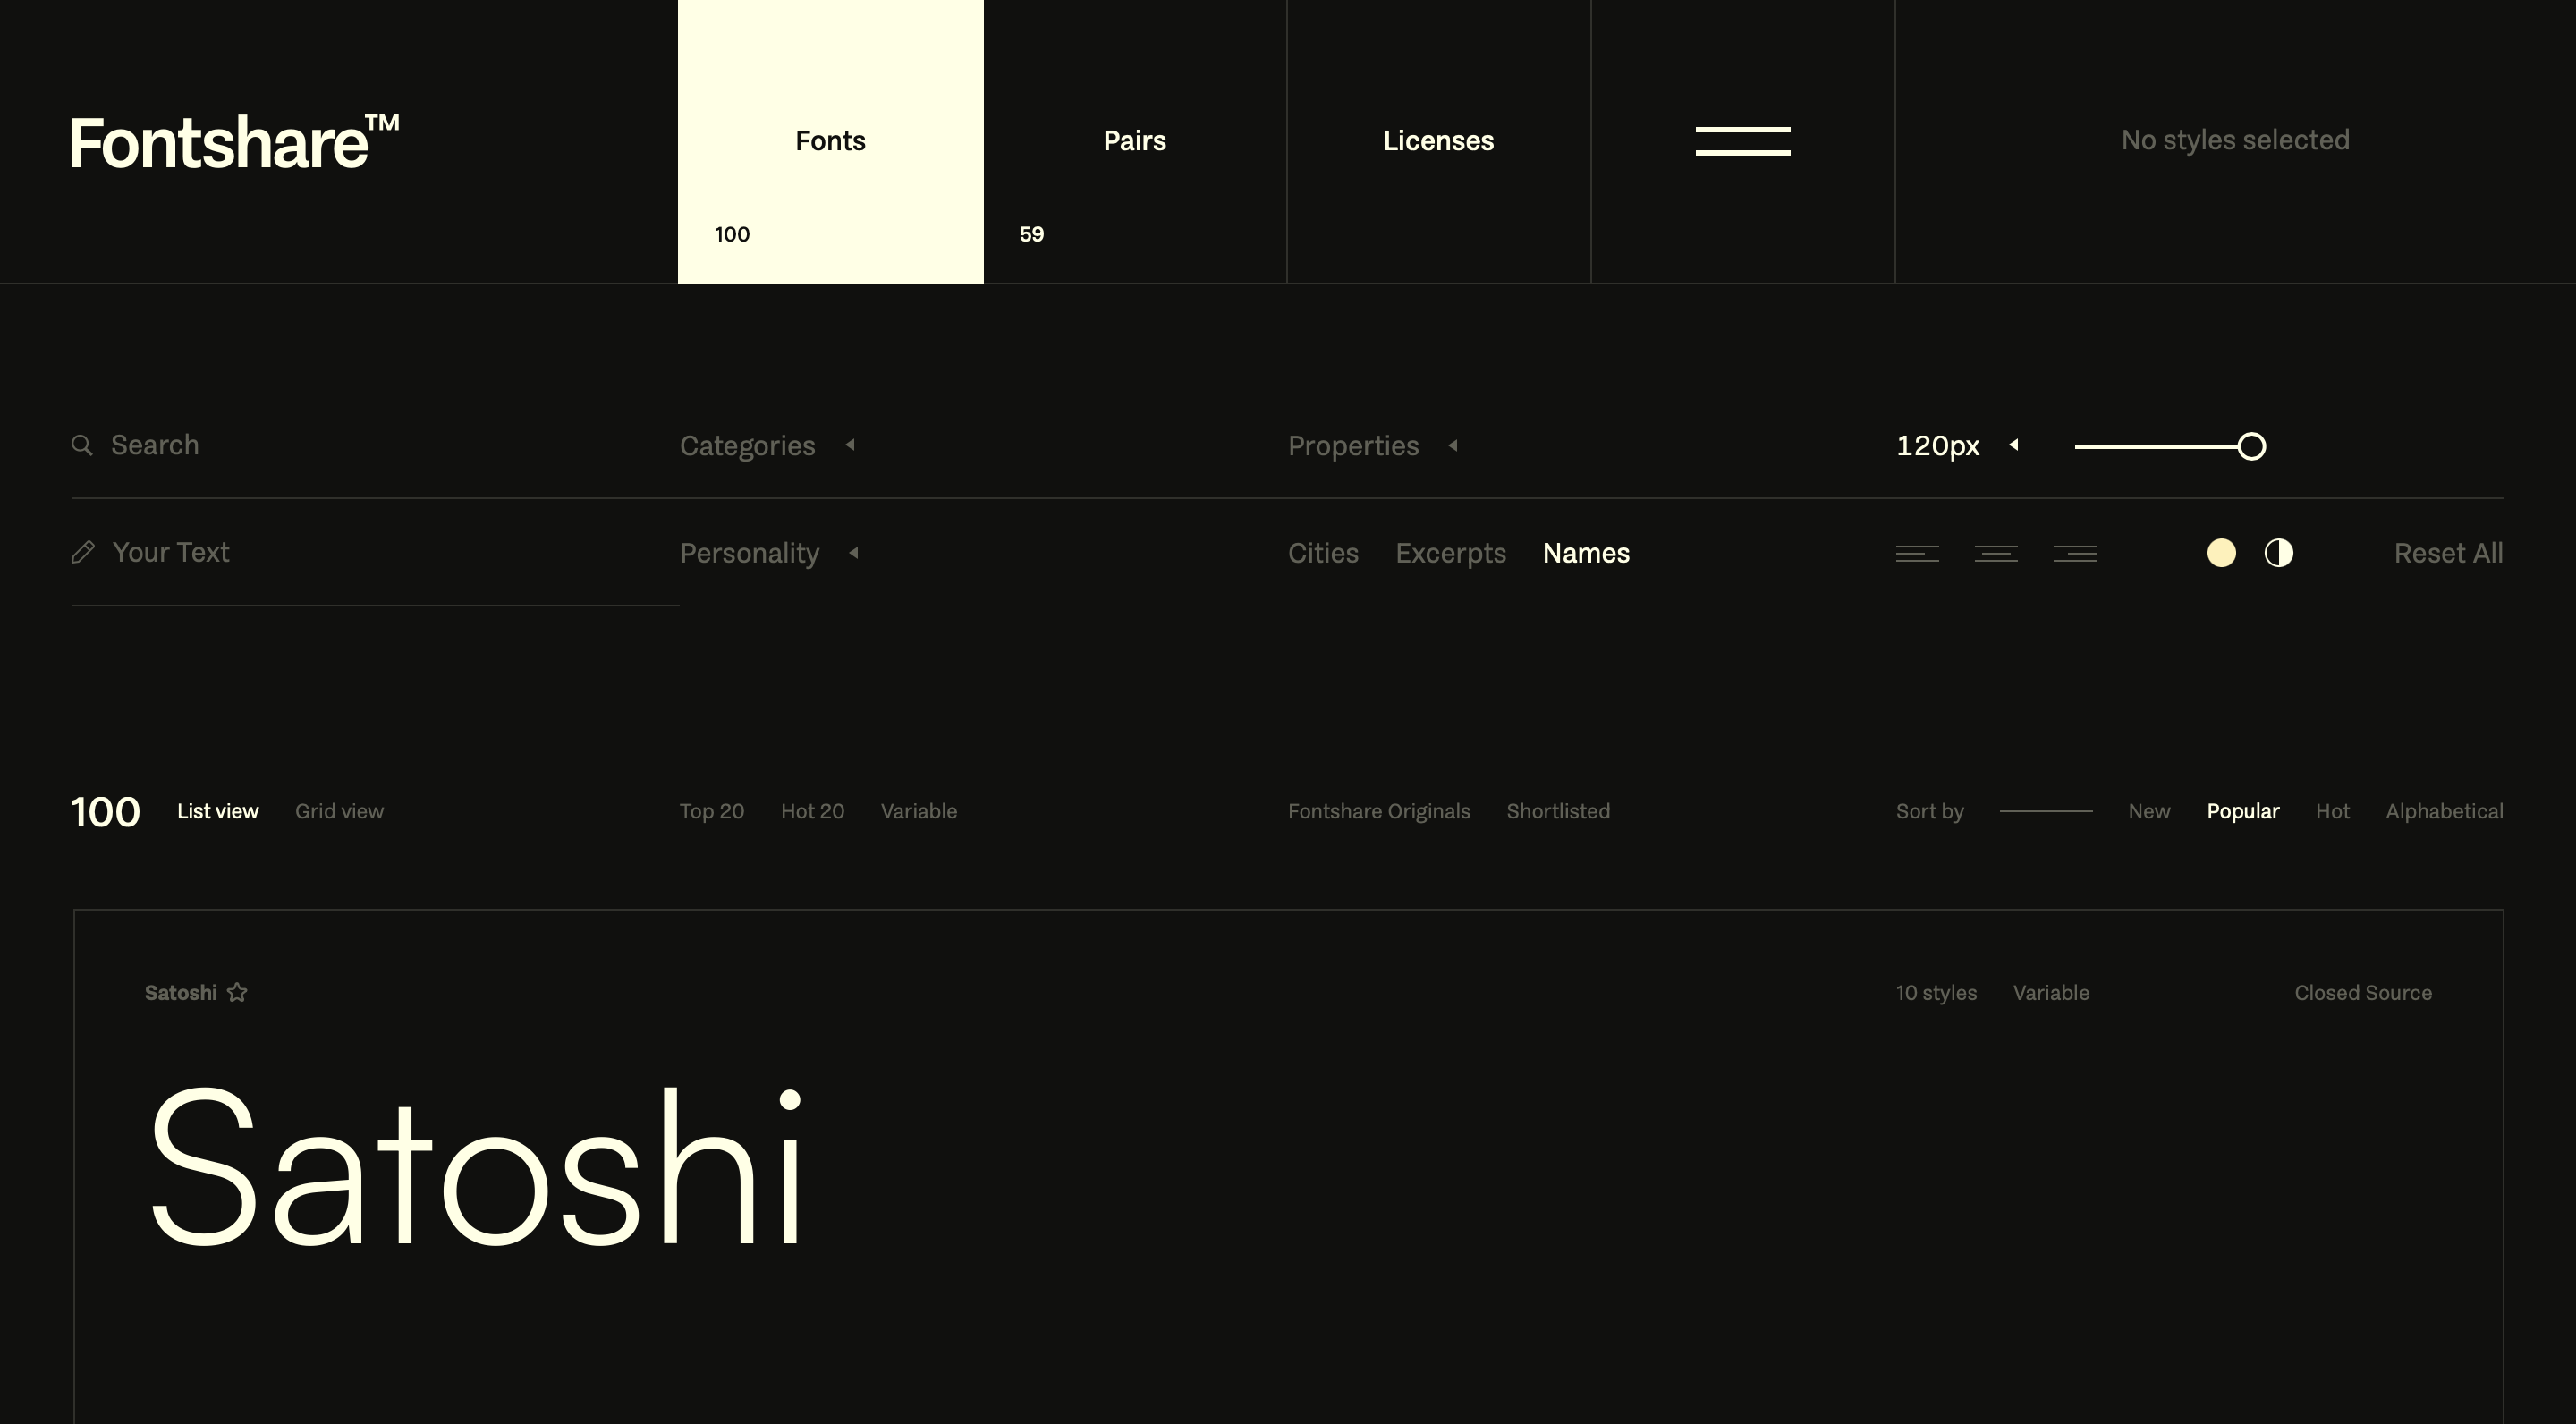Set preview text to right alignment
The image size is (2576, 1424).
[2074, 553]
